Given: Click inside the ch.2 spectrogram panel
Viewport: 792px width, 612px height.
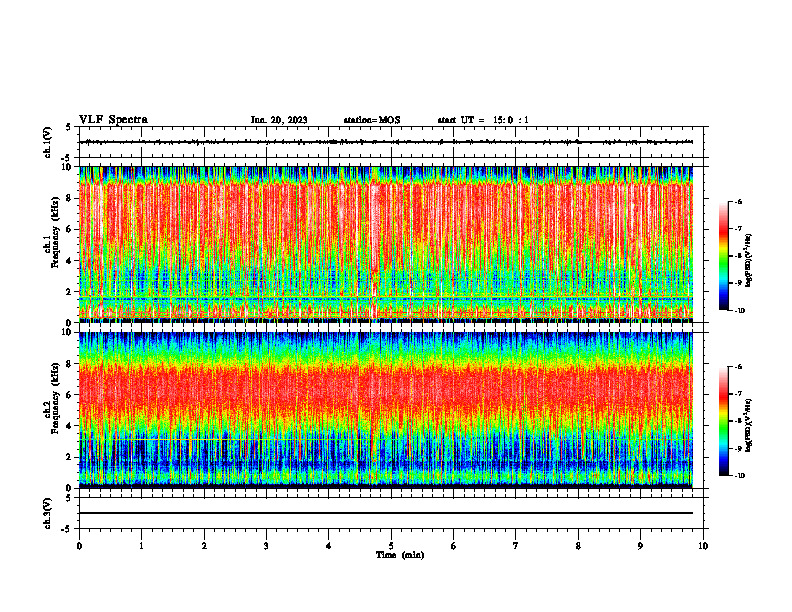Looking at the screenshot, I should (x=386, y=410).
